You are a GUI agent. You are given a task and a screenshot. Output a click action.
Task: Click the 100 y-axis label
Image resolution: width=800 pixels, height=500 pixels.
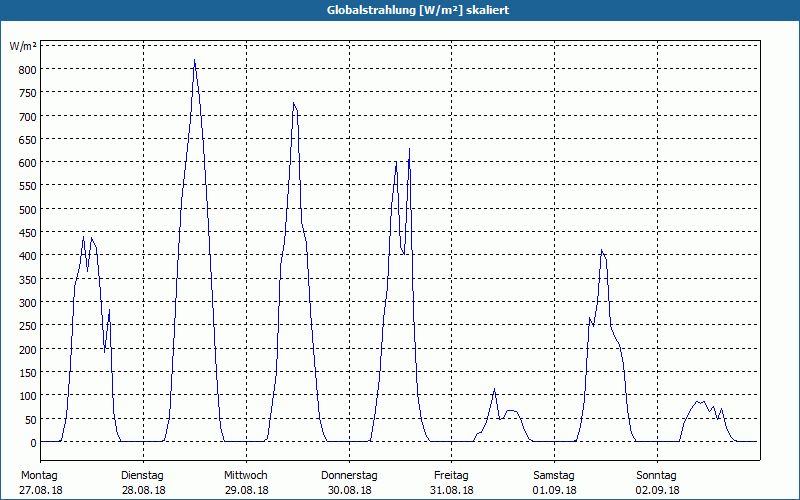28,396
